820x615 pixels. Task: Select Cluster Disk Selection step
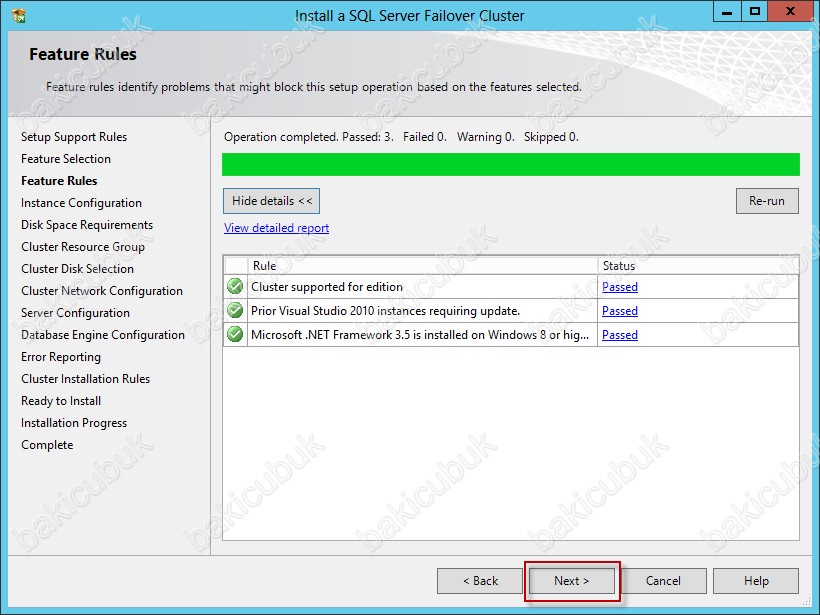(x=77, y=269)
